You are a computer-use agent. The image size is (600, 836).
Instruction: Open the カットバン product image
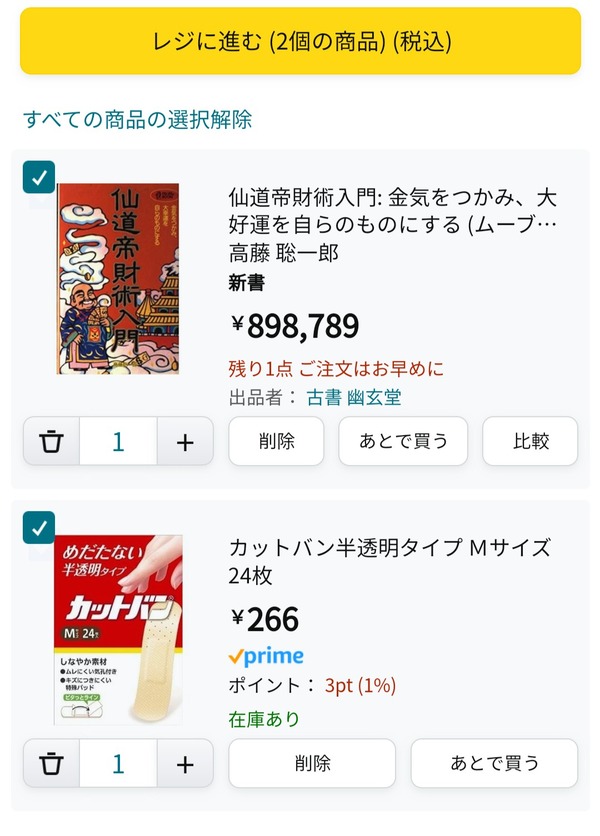pos(118,630)
